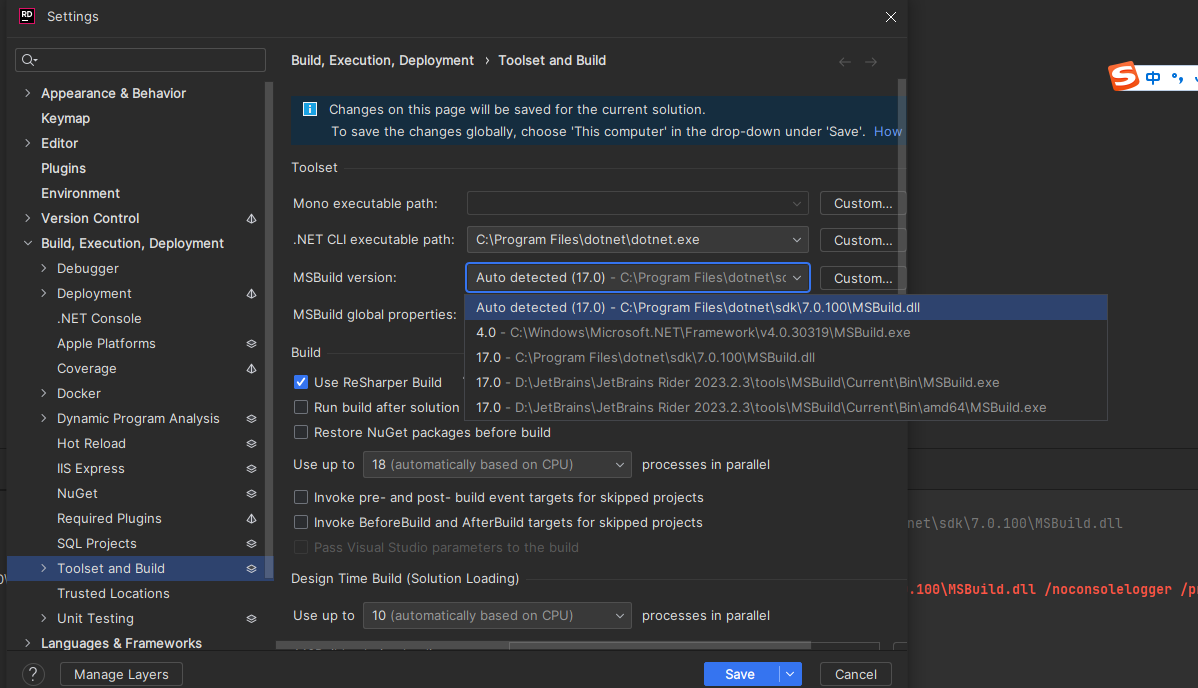Expand the Editor tree node
The width and height of the screenshot is (1198, 688).
point(28,143)
